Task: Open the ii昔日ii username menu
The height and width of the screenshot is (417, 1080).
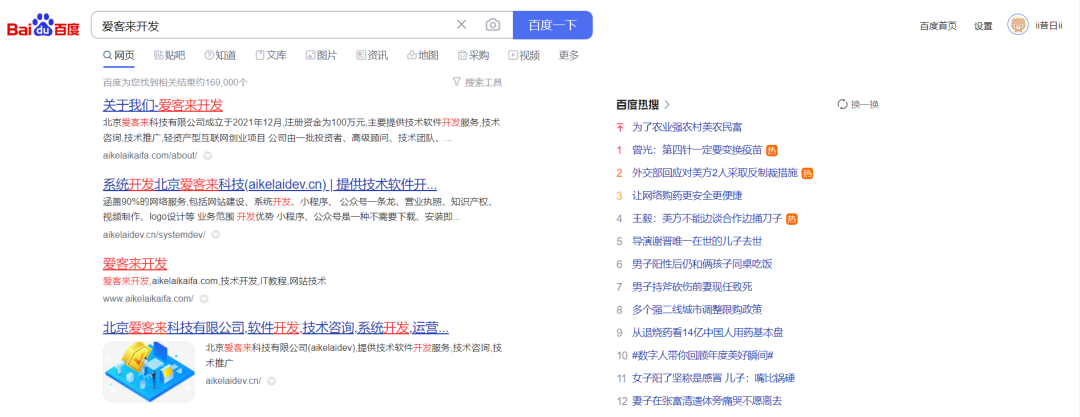Action: [x=1049, y=26]
